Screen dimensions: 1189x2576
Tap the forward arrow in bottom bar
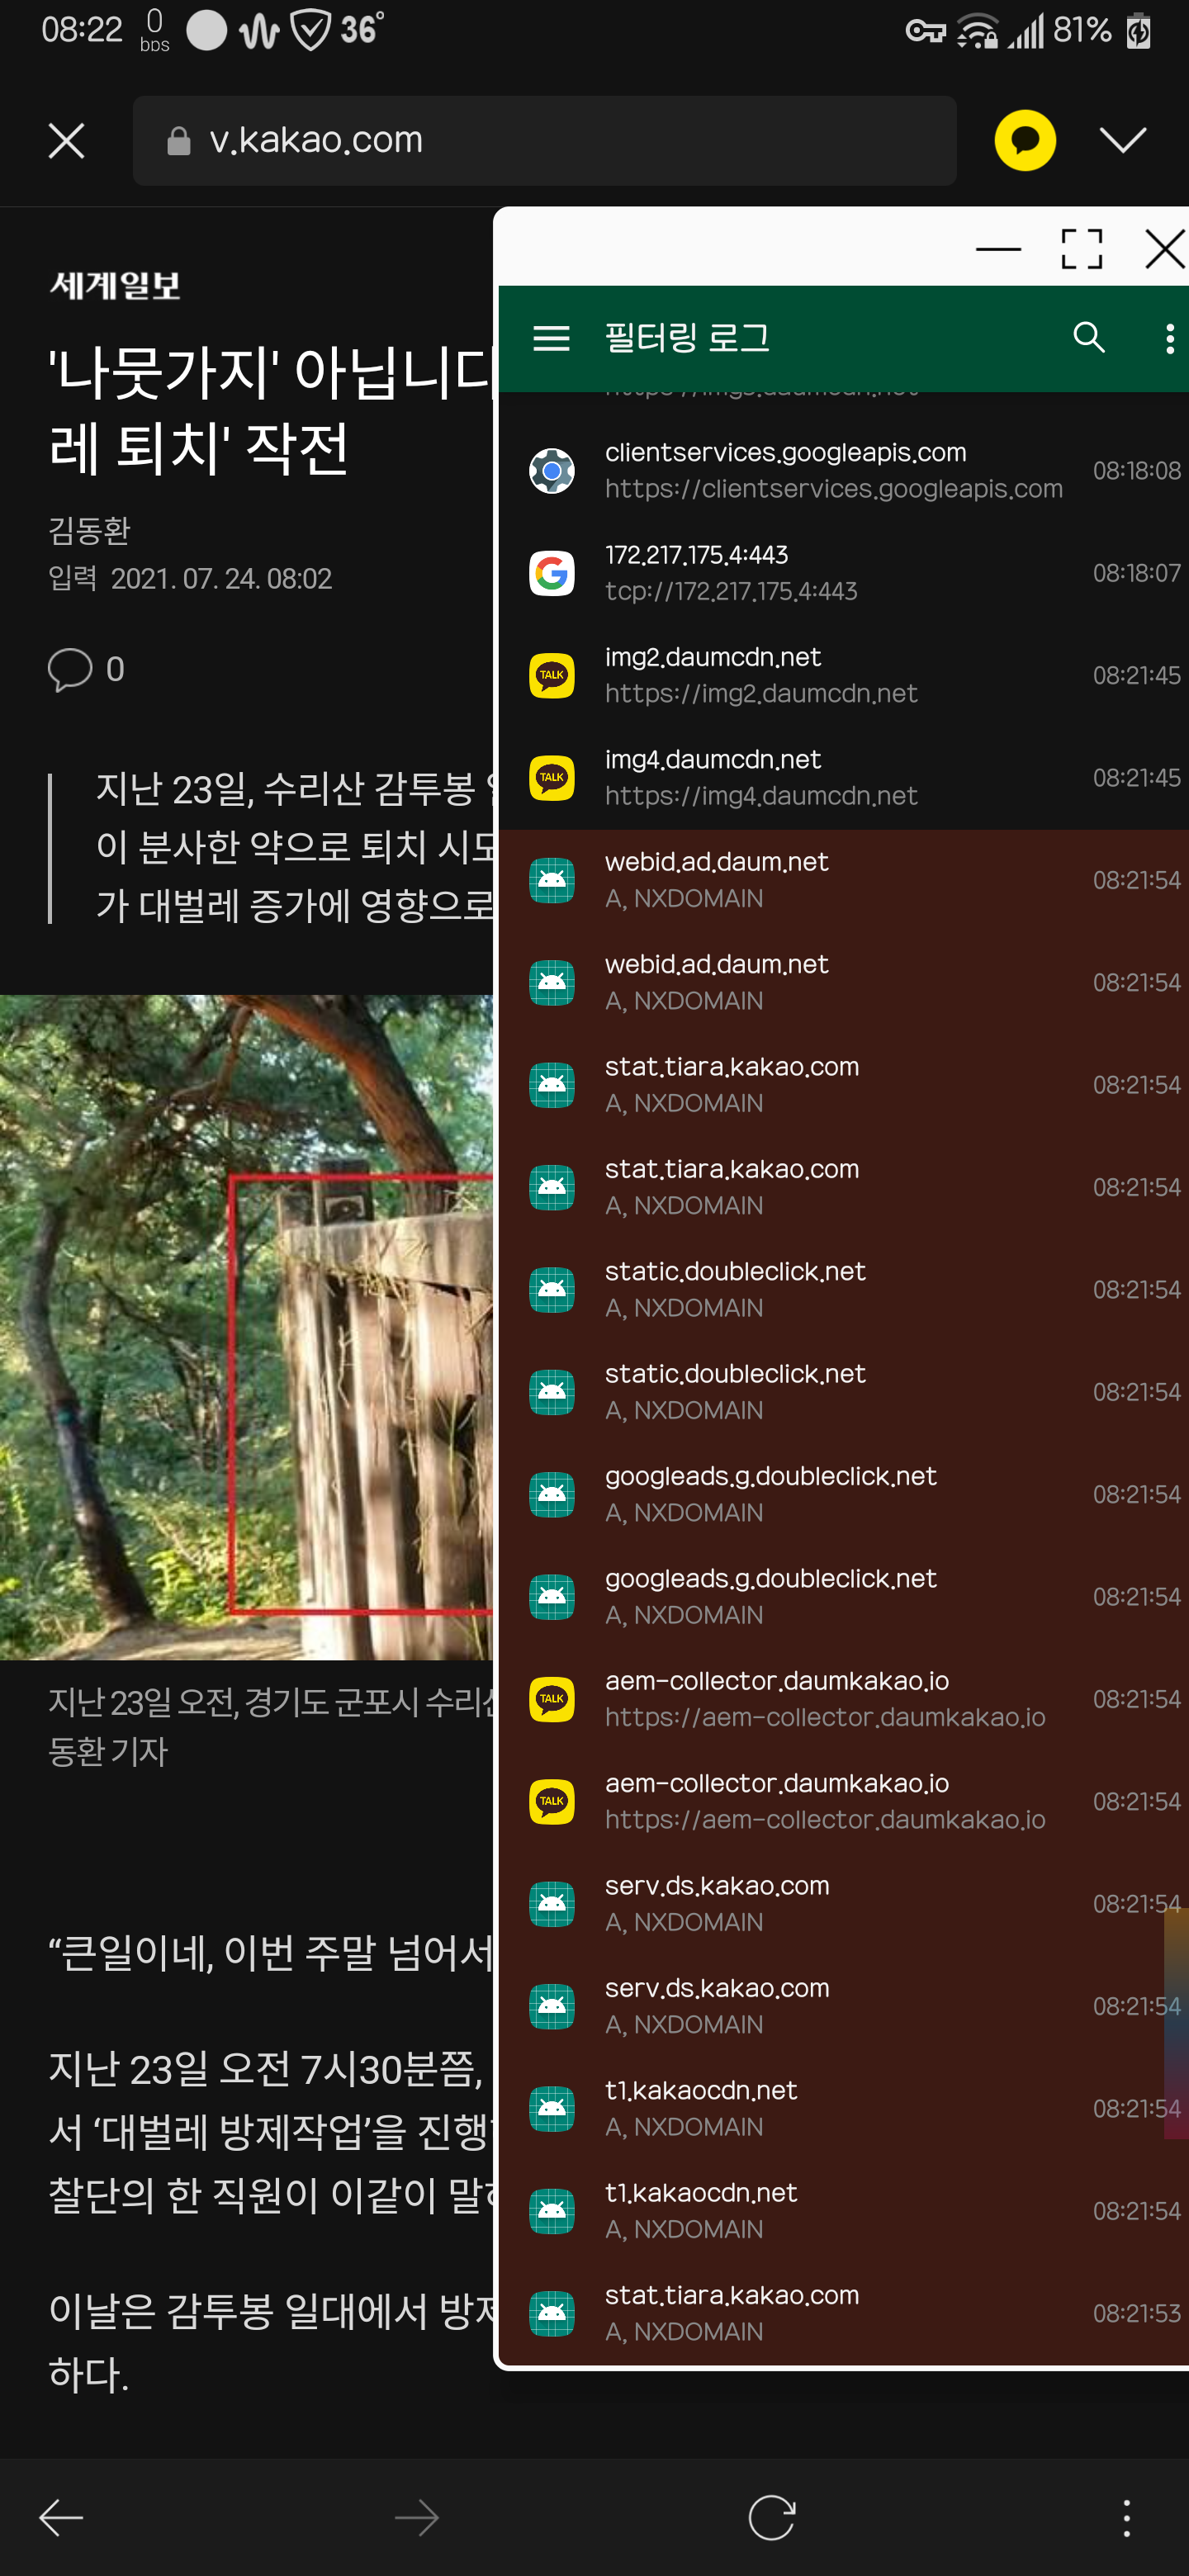(x=417, y=2517)
